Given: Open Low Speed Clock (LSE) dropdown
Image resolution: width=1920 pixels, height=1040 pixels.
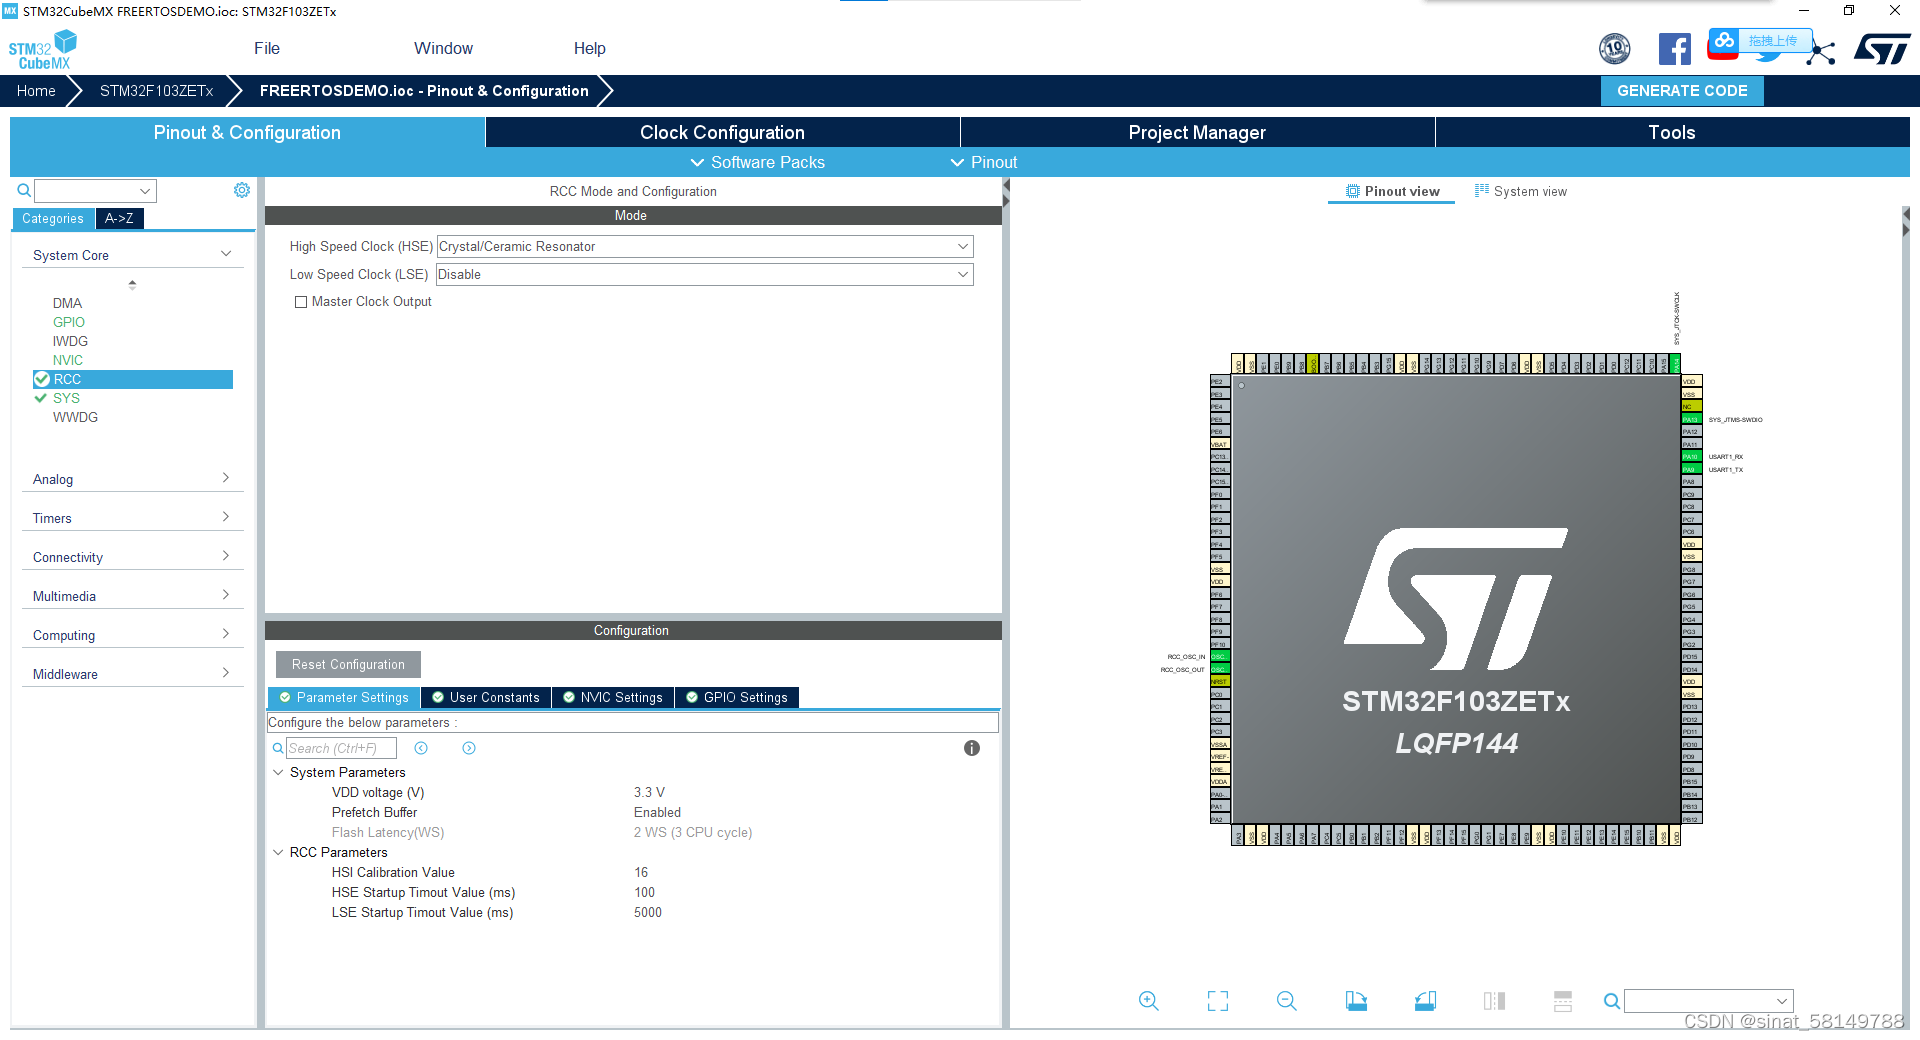Looking at the screenshot, I should click(x=705, y=274).
